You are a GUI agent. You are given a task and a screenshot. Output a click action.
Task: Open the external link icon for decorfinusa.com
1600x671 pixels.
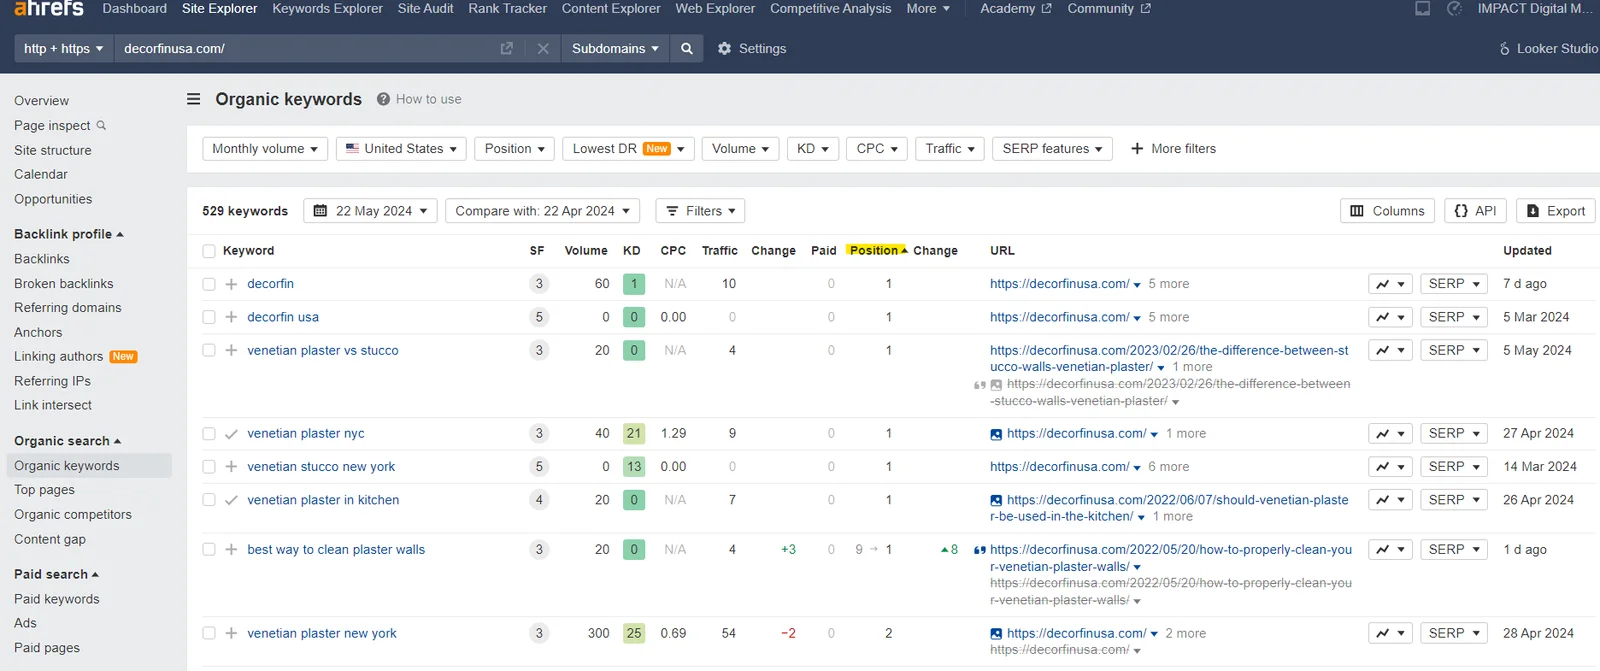[506, 48]
